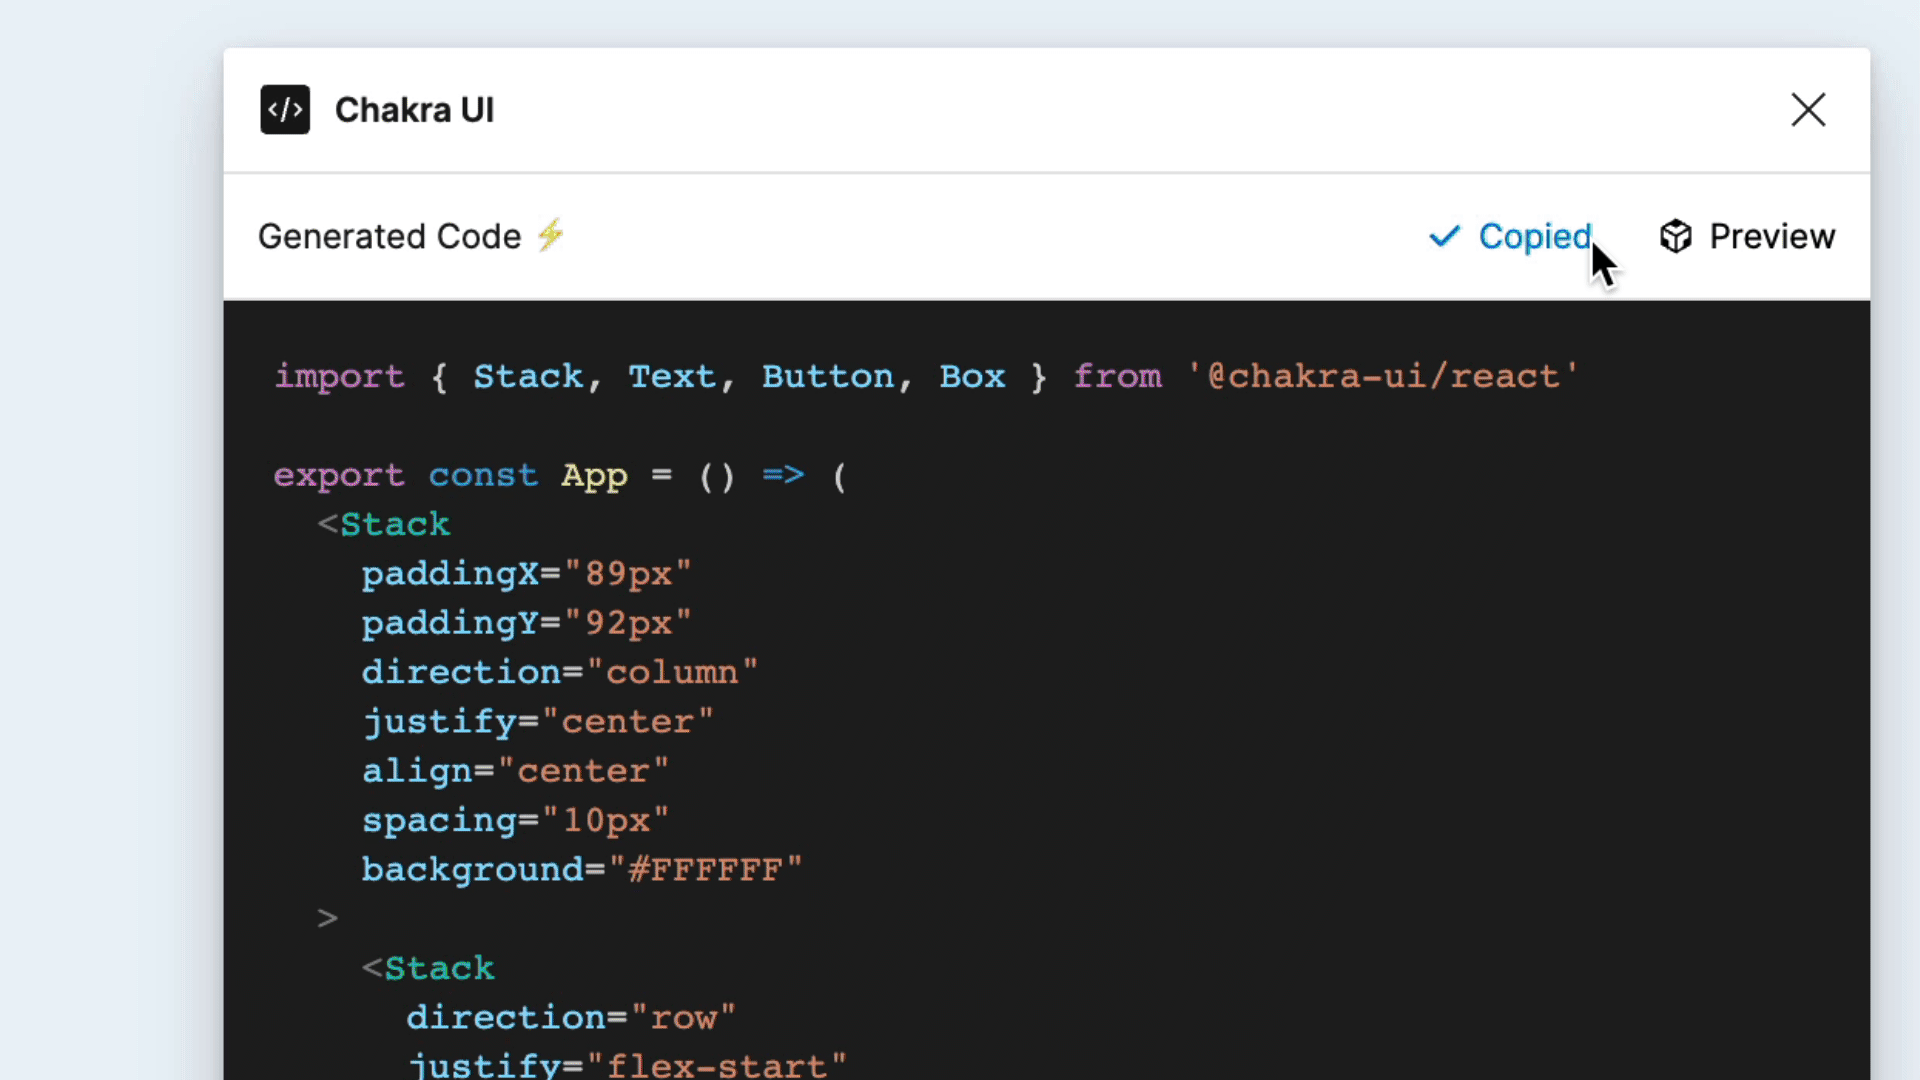Click the '@chakra-ui/react' import string
The height and width of the screenshot is (1080, 1920).
tap(1383, 376)
